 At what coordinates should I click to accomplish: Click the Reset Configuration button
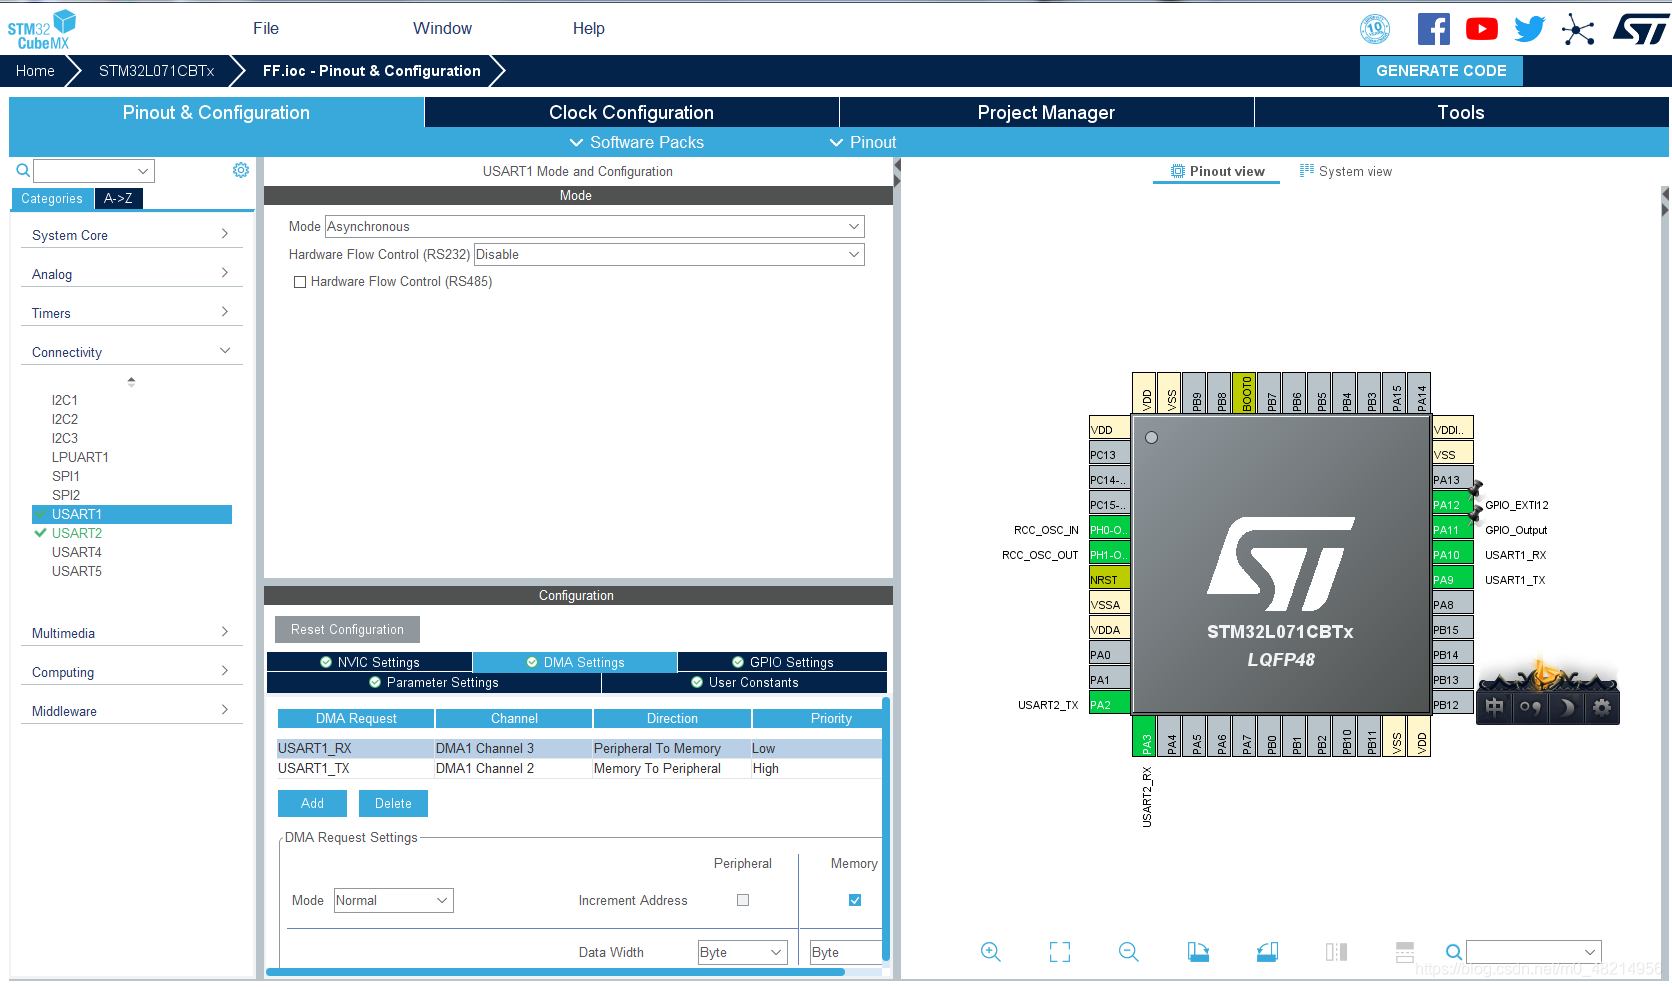347,629
